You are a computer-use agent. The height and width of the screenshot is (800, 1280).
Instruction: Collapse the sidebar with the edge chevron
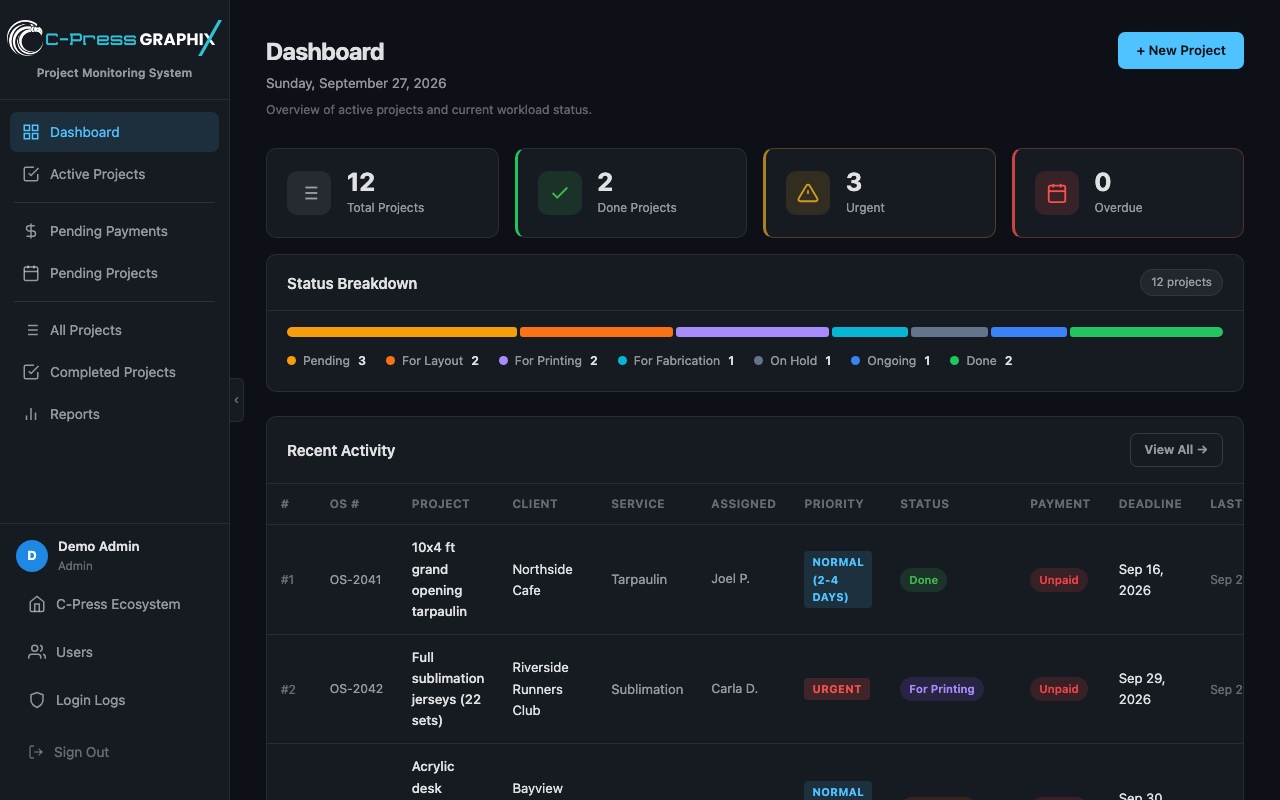coord(237,400)
